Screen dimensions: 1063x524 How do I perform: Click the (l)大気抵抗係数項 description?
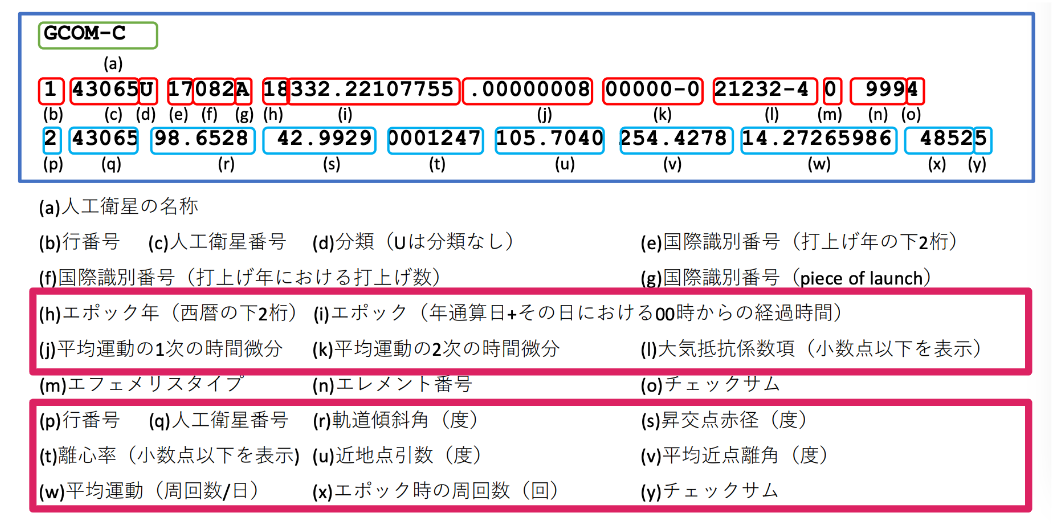(x=811, y=349)
